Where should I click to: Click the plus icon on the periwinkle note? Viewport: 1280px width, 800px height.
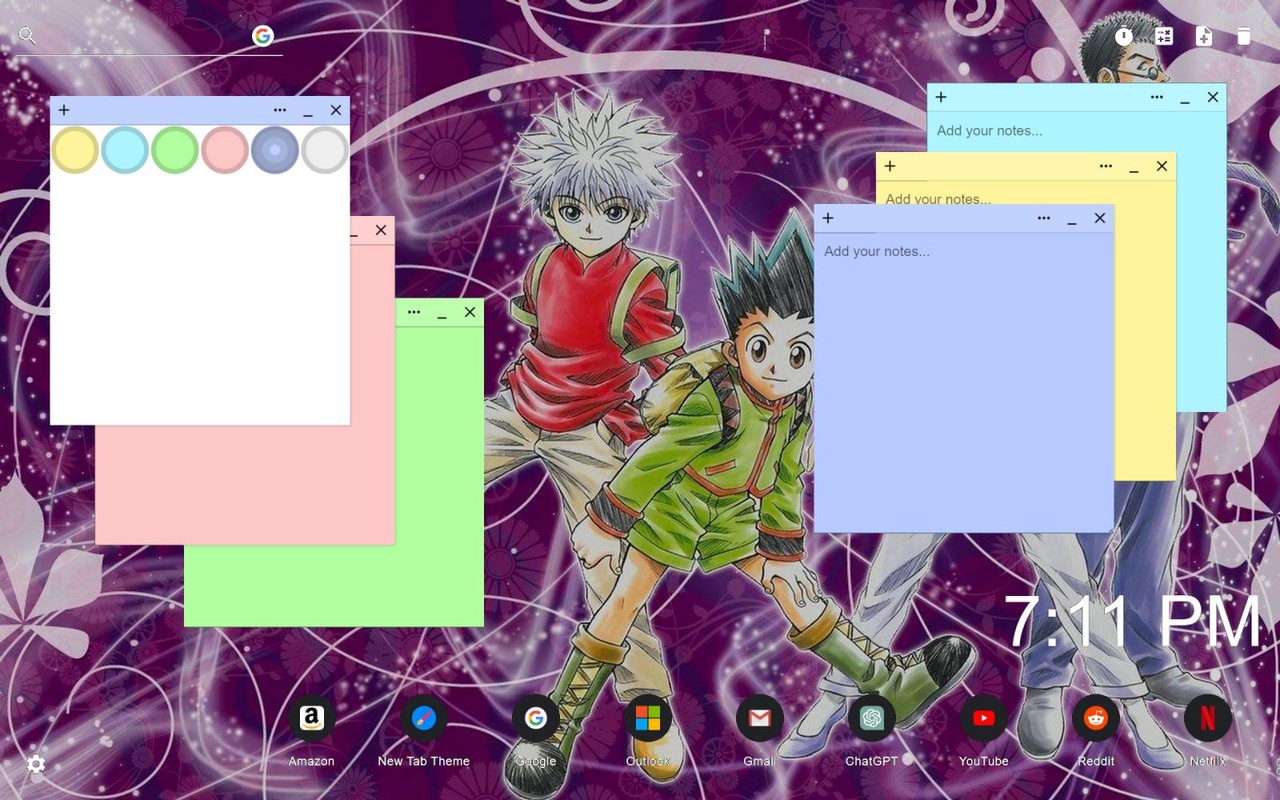(x=828, y=218)
